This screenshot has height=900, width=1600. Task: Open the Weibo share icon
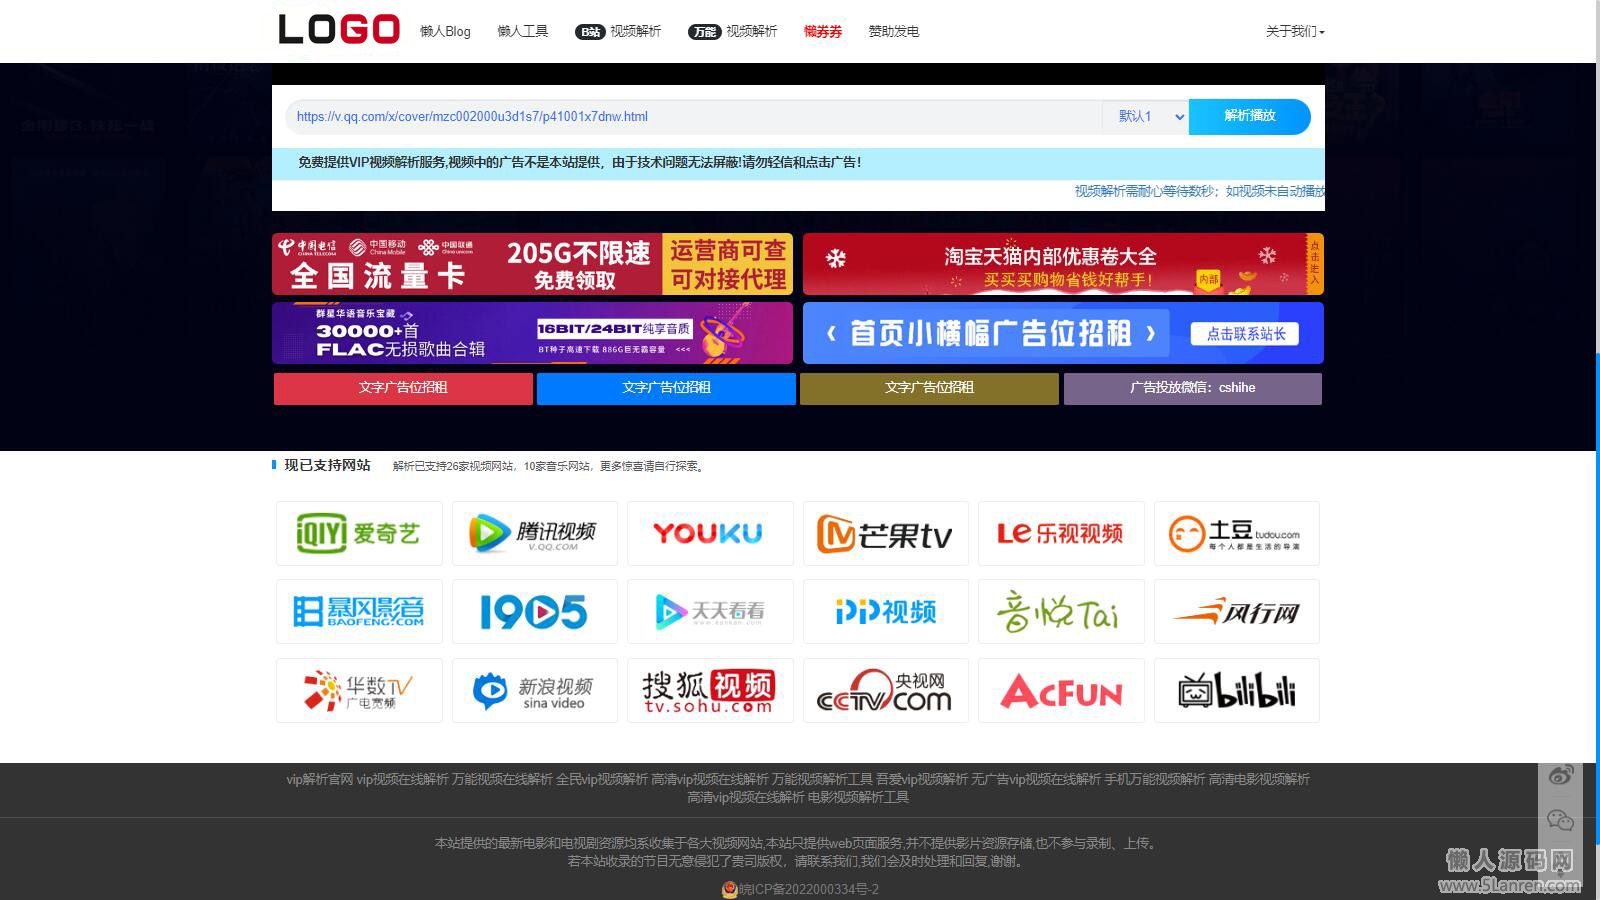point(1560,775)
